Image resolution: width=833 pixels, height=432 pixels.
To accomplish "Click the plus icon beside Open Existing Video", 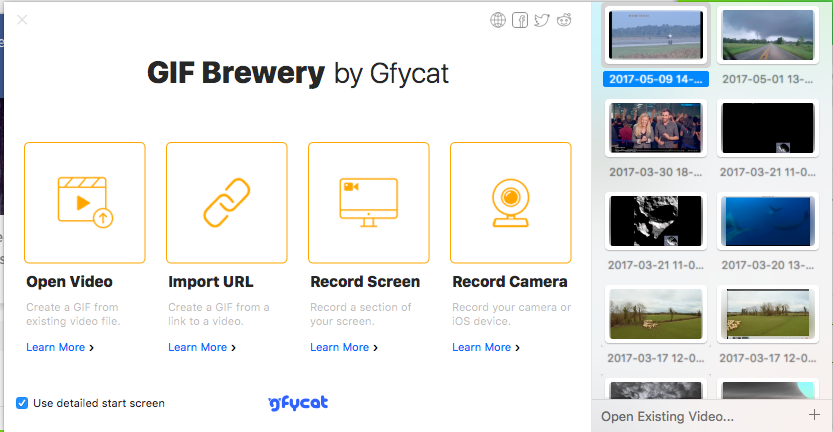I will pyautogui.click(x=814, y=415).
